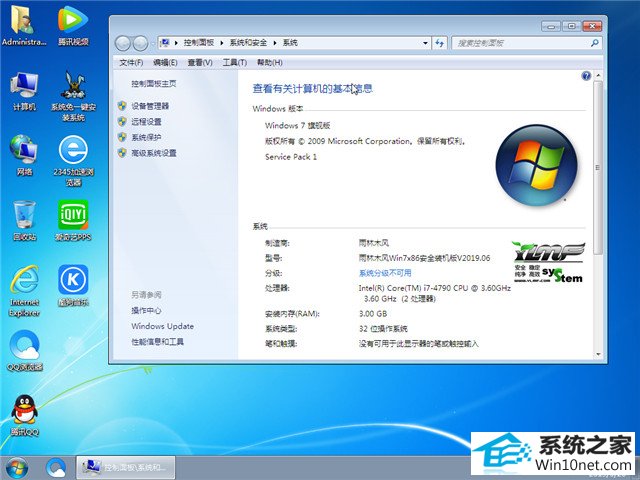The height and width of the screenshot is (480, 640).
Task: Click the vertical scrollbar thumb
Action: (x=598, y=167)
